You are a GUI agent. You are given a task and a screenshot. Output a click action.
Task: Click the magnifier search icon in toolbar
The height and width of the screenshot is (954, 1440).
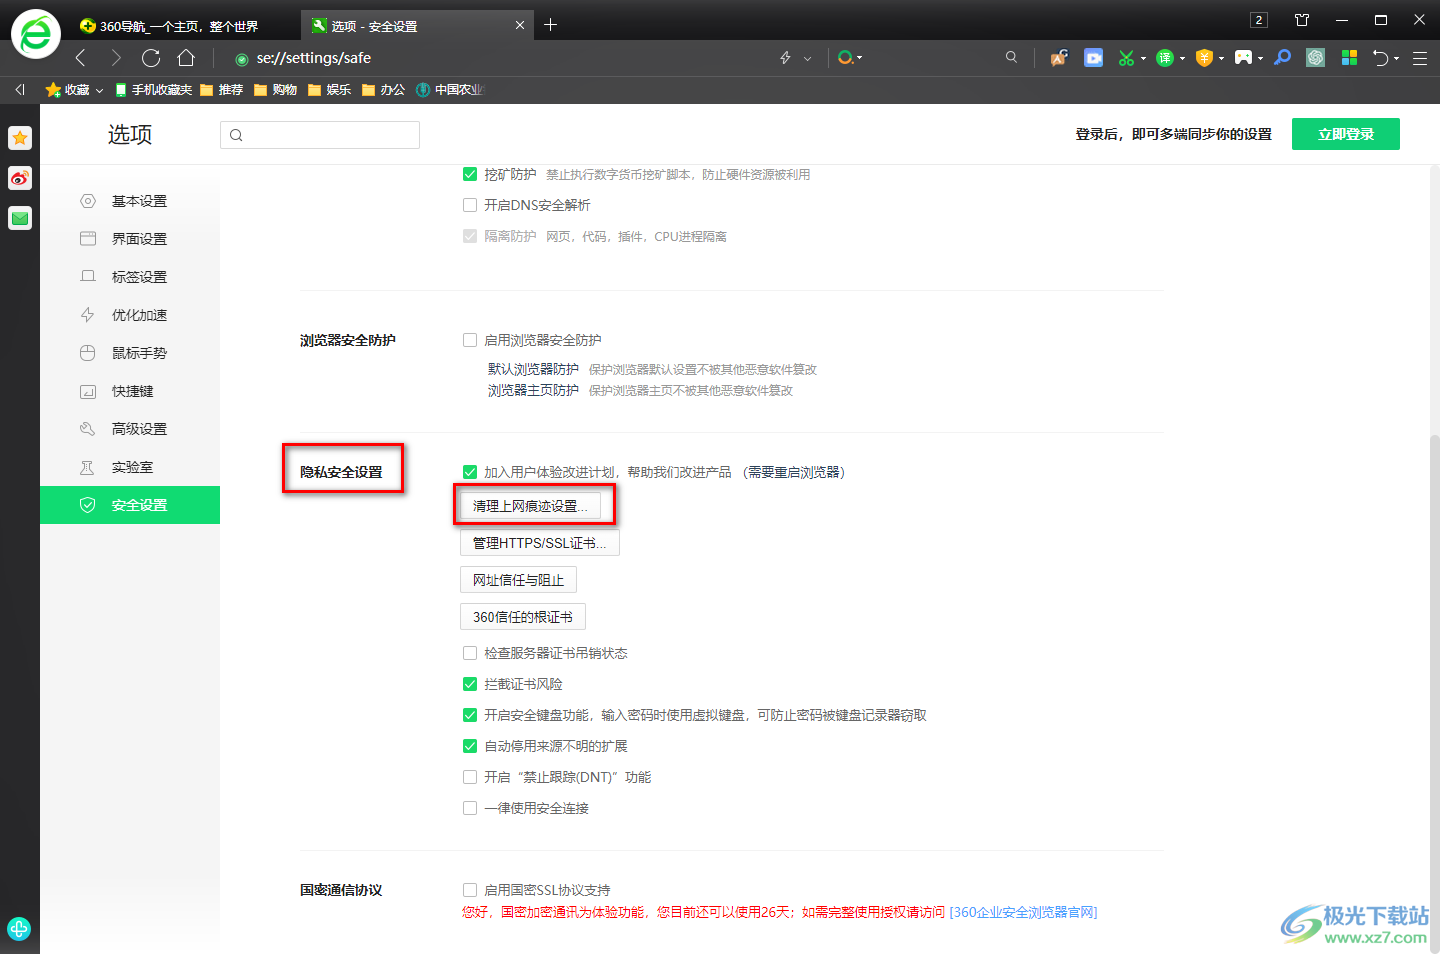coord(1011,58)
